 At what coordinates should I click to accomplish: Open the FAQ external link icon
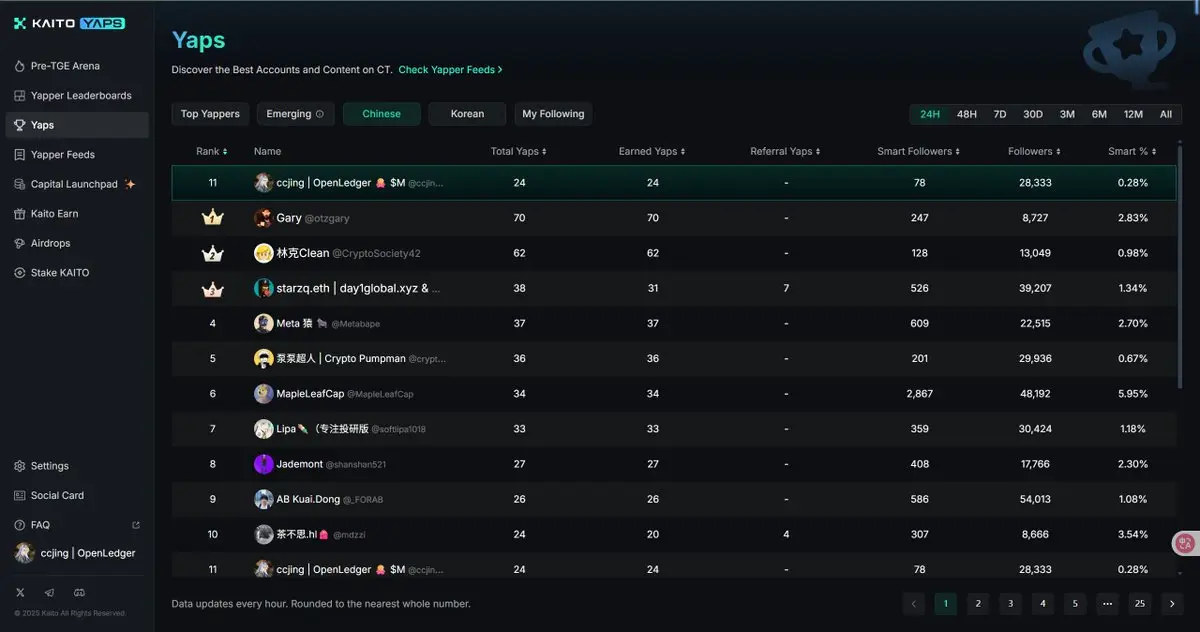click(x=136, y=525)
